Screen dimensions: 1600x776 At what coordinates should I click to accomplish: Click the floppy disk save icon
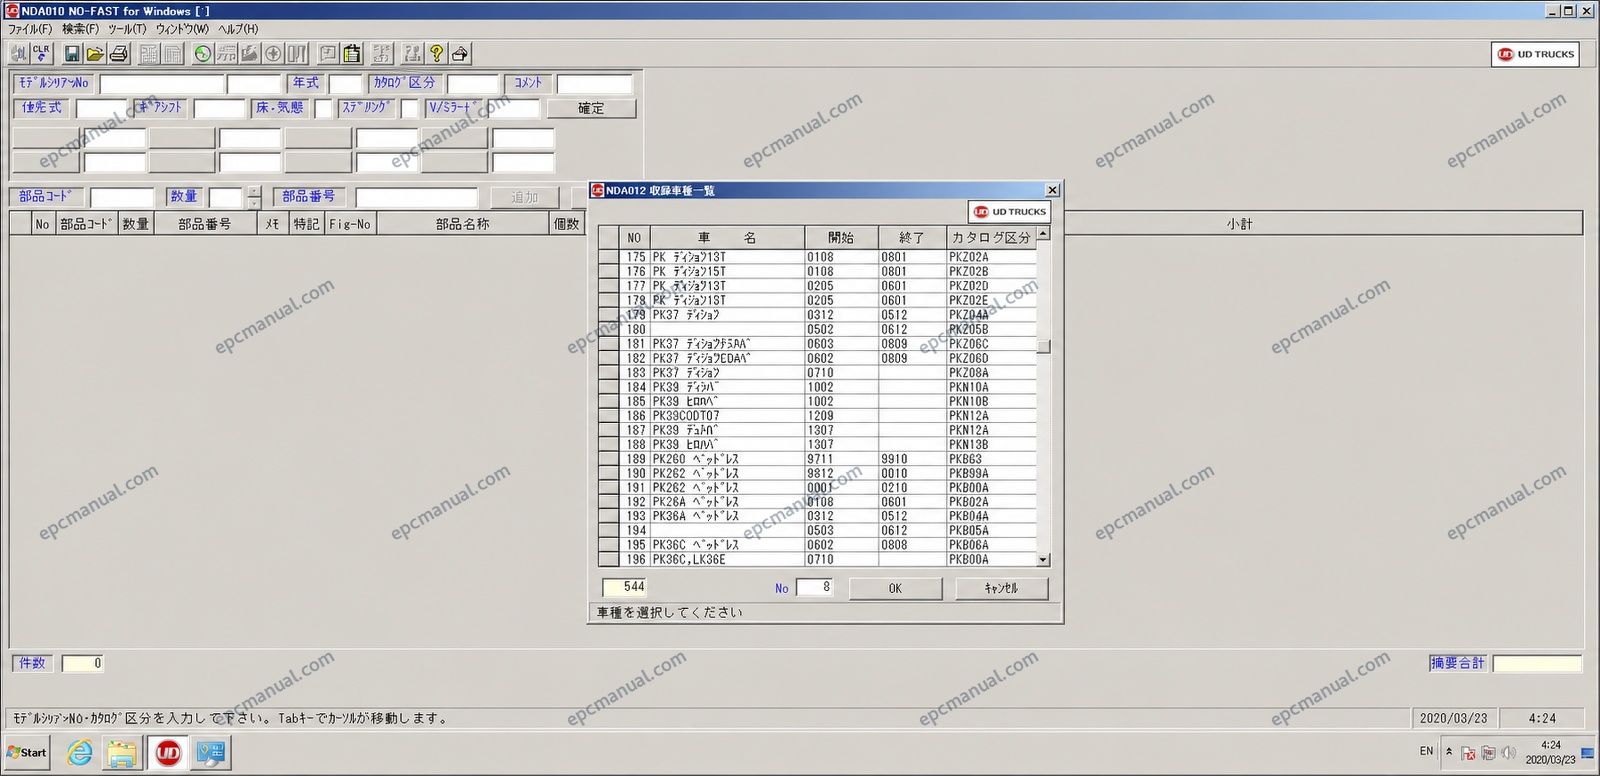point(72,54)
